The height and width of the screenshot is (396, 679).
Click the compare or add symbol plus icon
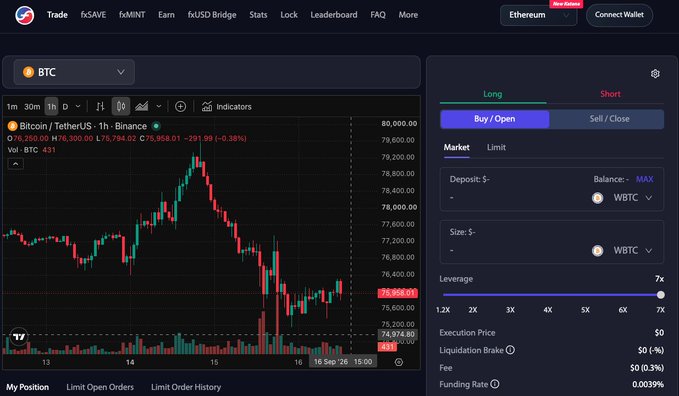181,107
